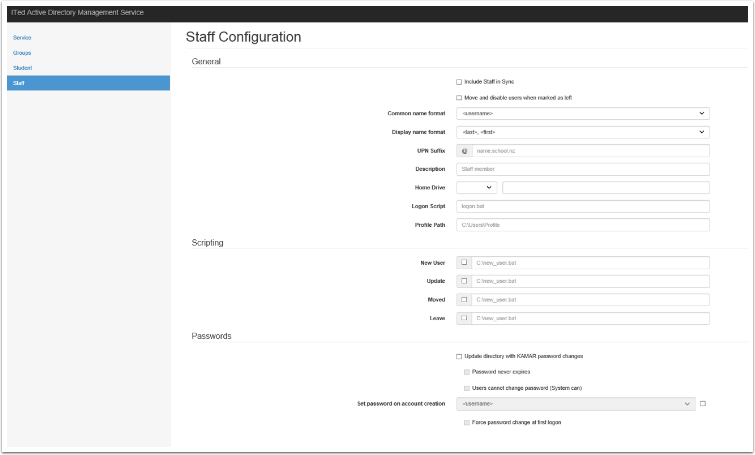The image size is (755, 455).
Task: Click into the Profile Path field
Action: [582, 225]
